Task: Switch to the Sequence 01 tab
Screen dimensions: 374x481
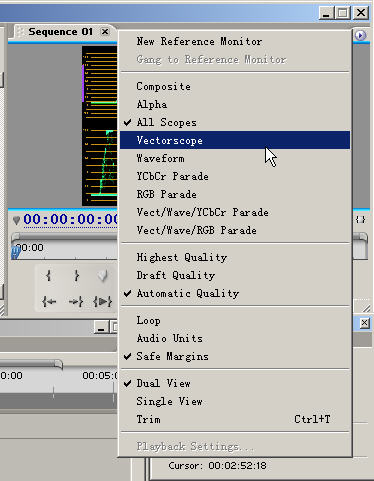Action: [60, 32]
